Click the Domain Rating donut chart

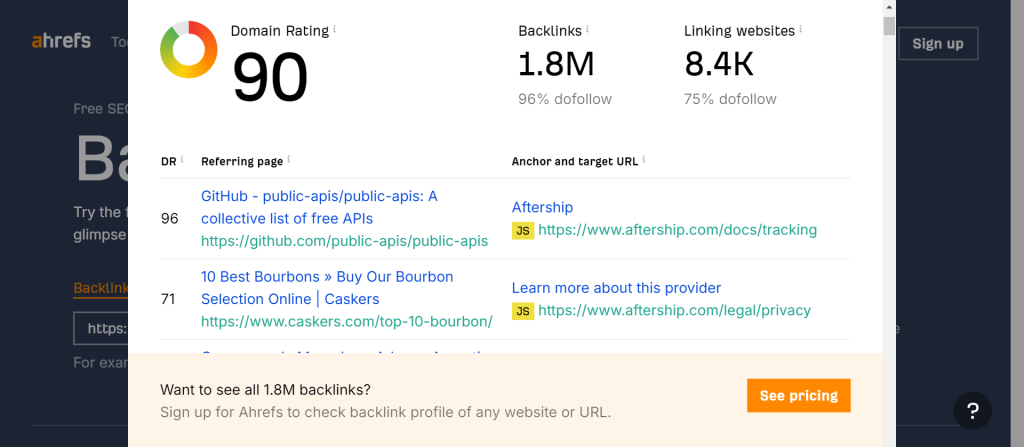click(189, 50)
